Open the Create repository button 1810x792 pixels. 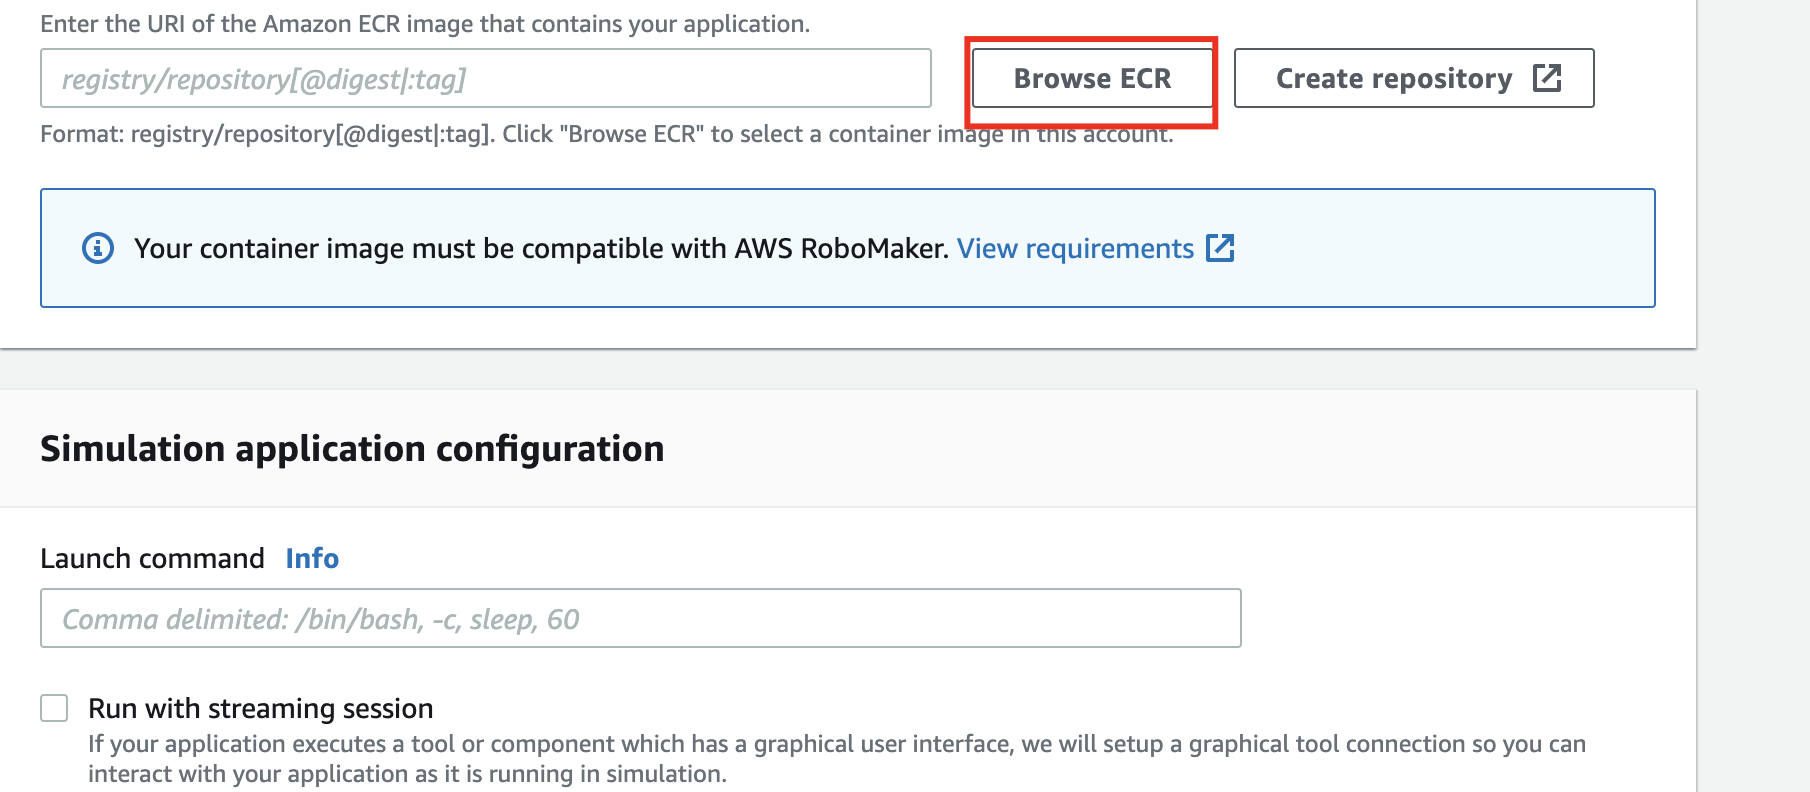tap(1394, 78)
